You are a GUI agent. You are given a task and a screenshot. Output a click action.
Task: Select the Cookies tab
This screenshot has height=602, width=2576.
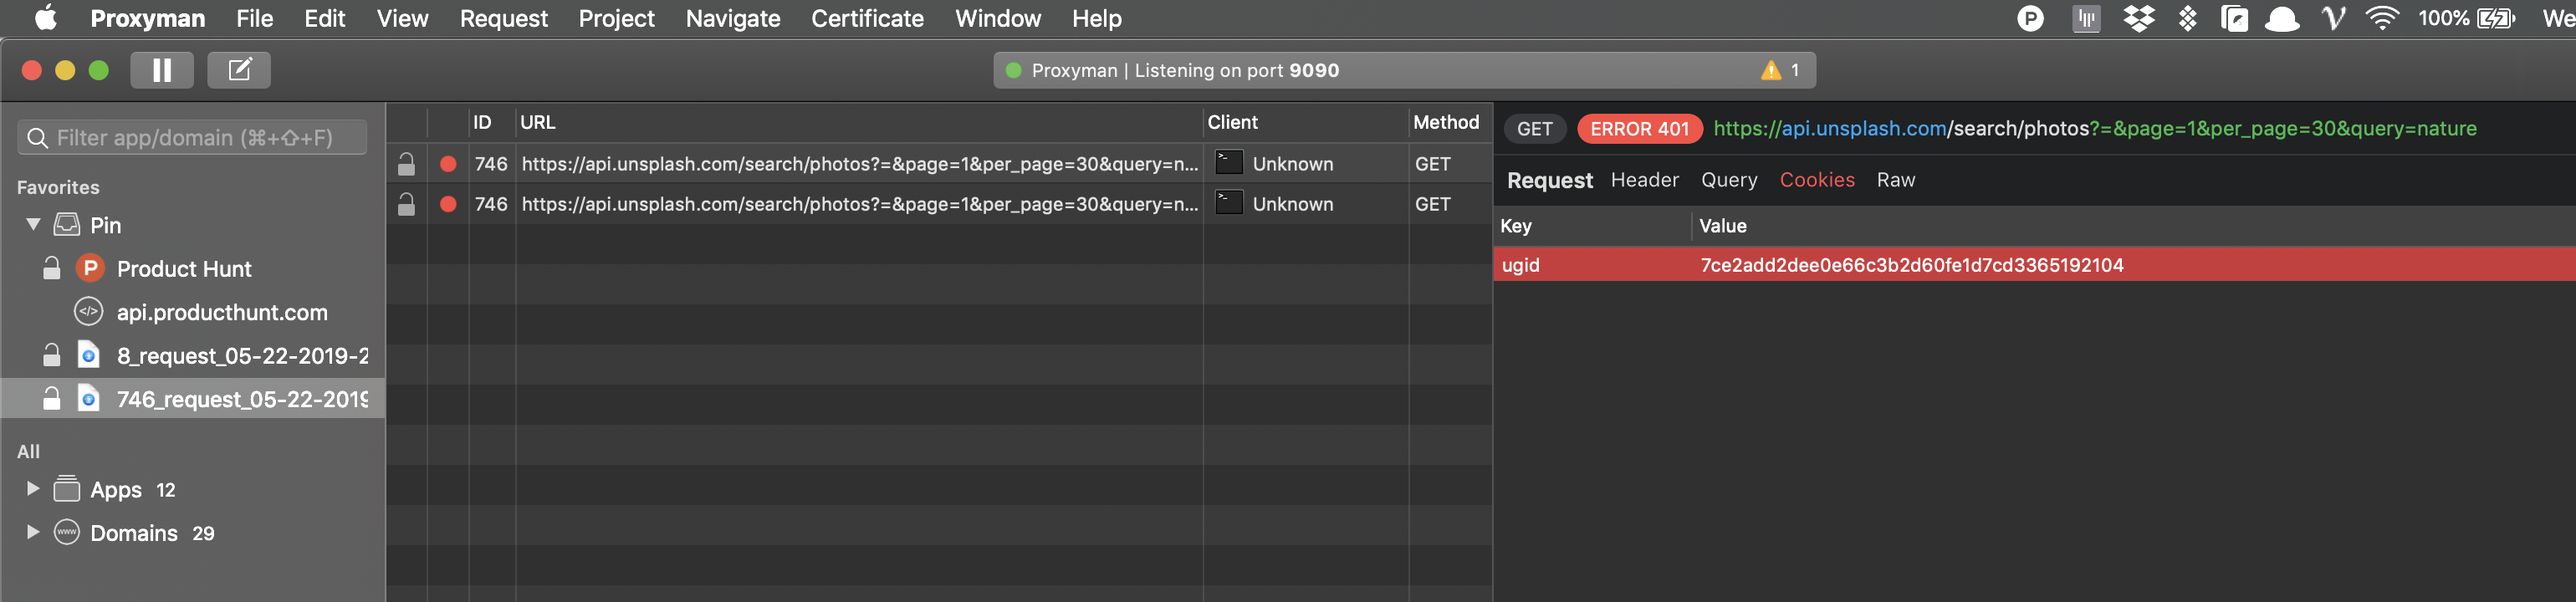[1817, 180]
